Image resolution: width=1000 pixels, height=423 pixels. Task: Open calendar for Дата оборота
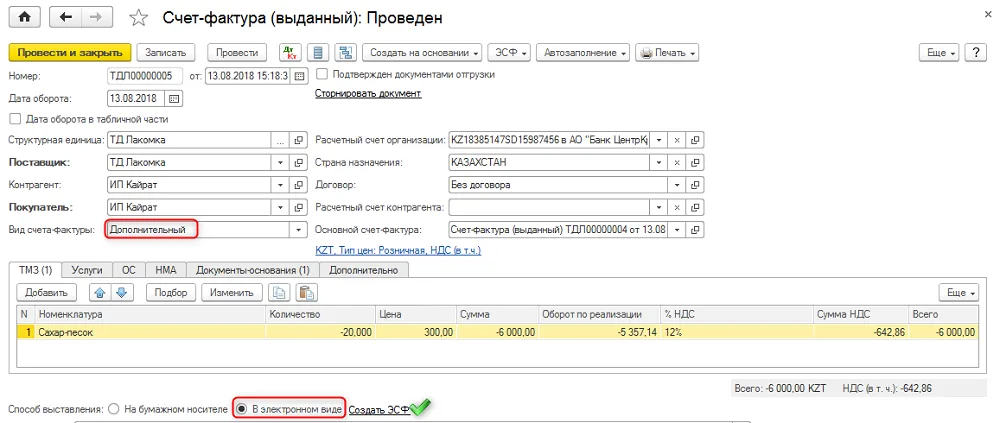173,99
